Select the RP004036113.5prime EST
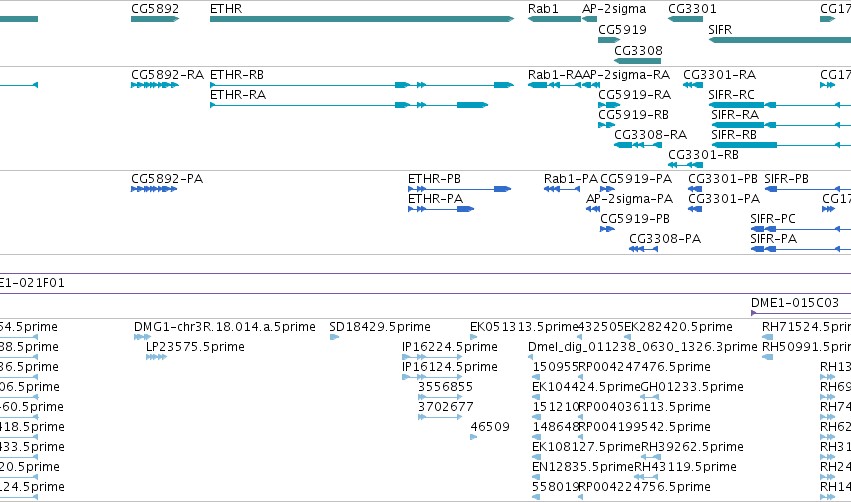The height and width of the screenshot is (502, 851). coord(580,417)
